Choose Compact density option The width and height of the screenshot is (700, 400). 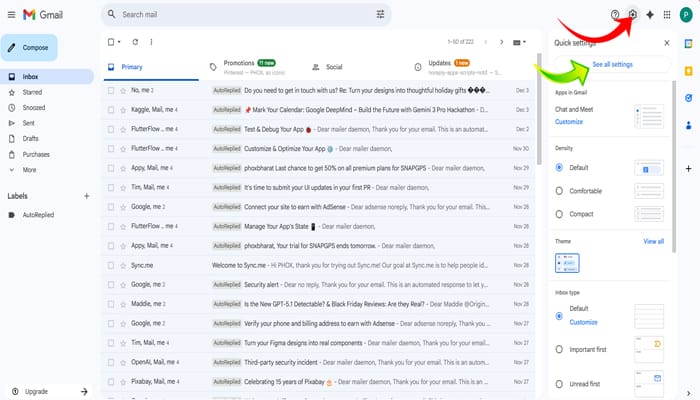click(x=559, y=214)
